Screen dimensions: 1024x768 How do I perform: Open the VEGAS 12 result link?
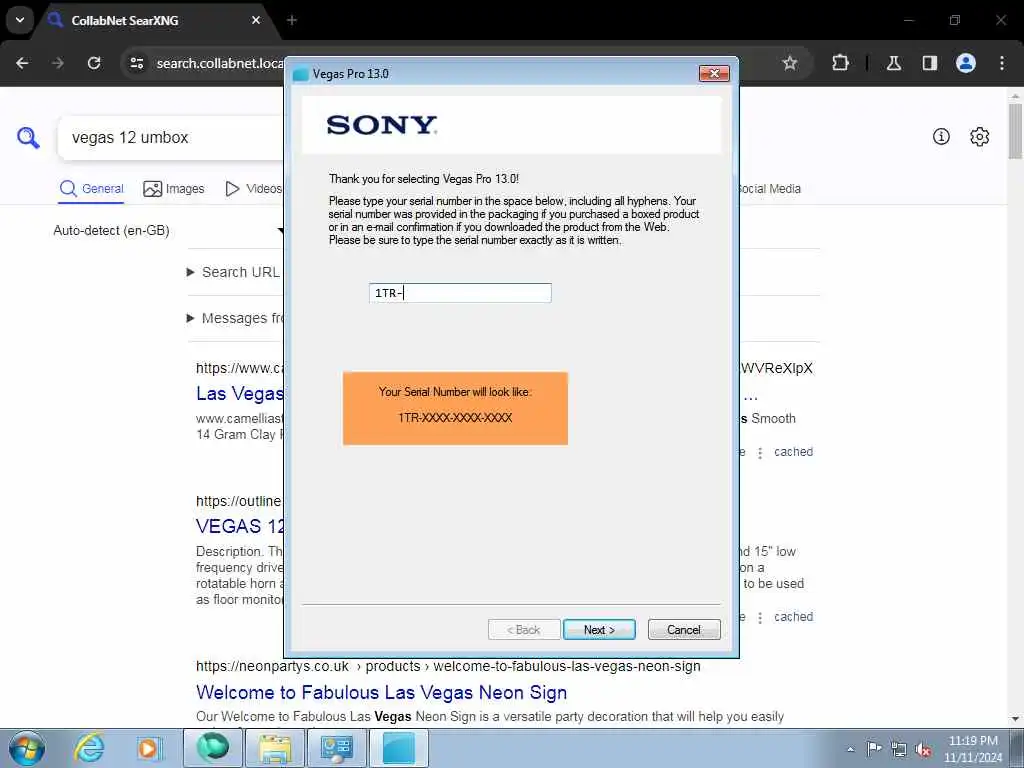240,526
